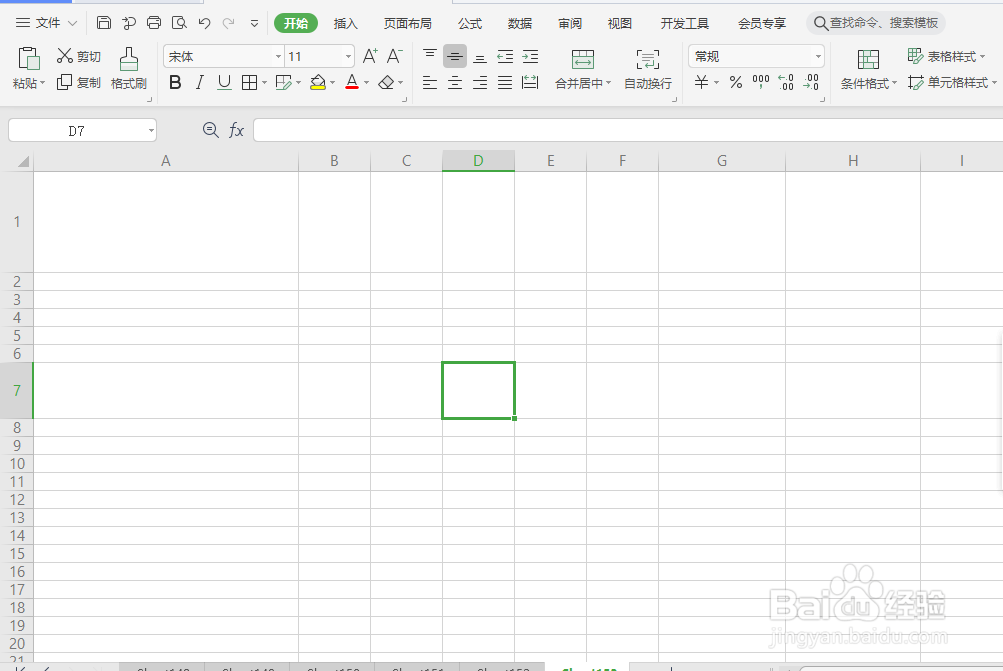The image size is (1003, 671).
Task: Open Print Preview icon
Action: click(179, 23)
